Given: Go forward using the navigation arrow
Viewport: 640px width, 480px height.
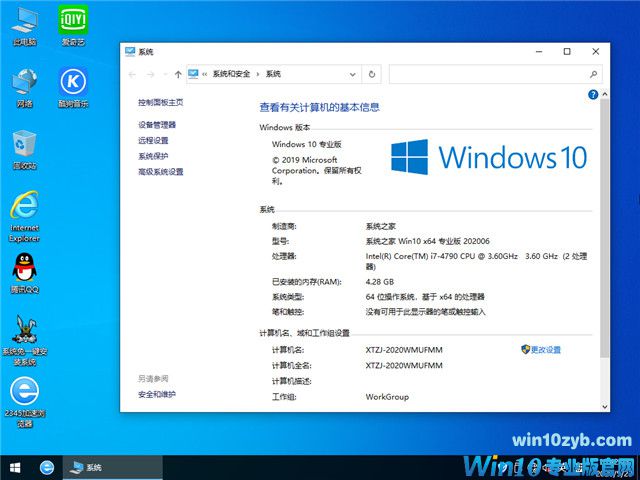Looking at the screenshot, I should pos(151,74).
